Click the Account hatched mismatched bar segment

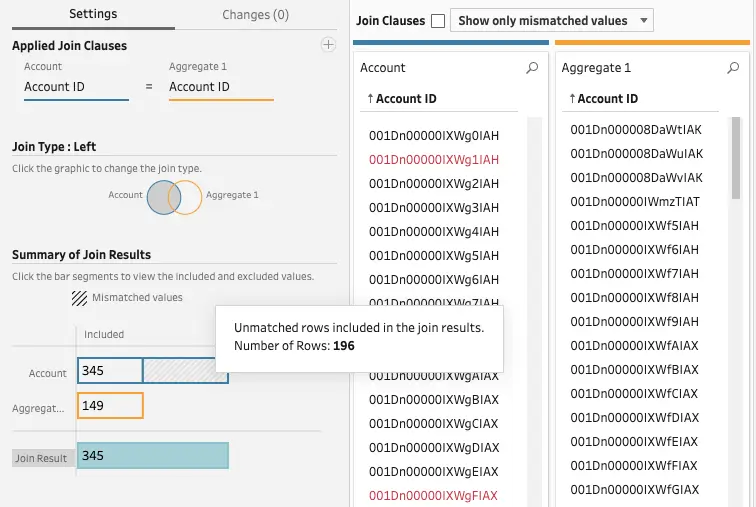tap(185, 371)
